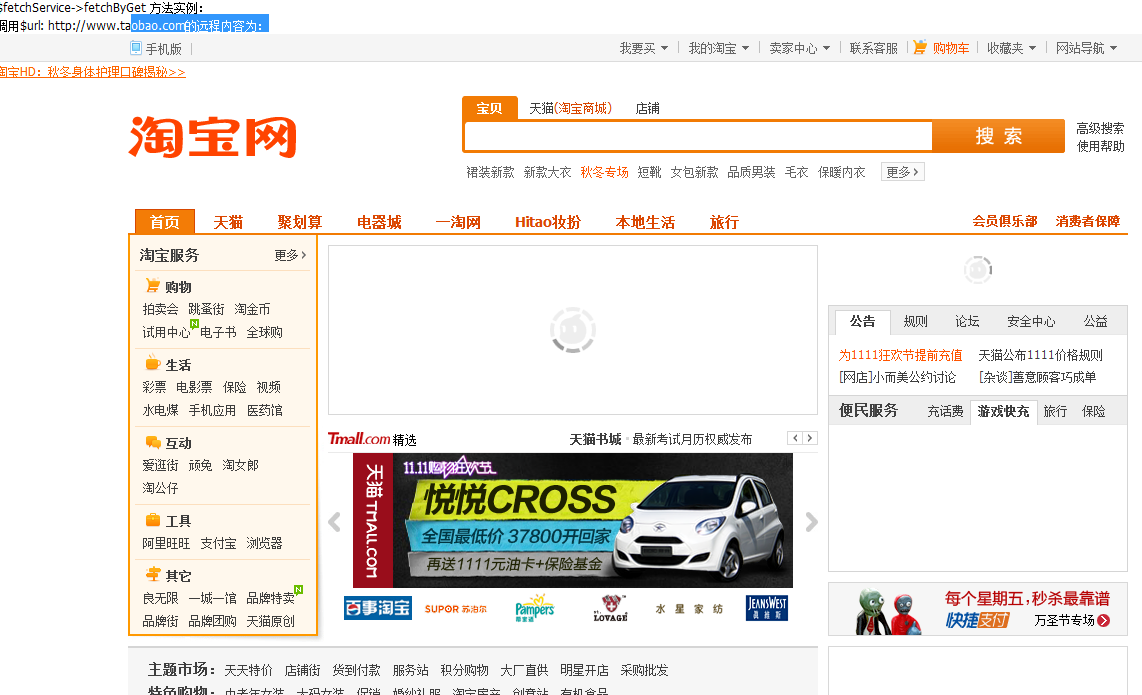The height and width of the screenshot is (695, 1142).
Task: Click small next arrow beside 天猫书城
Action: pyautogui.click(x=809, y=438)
